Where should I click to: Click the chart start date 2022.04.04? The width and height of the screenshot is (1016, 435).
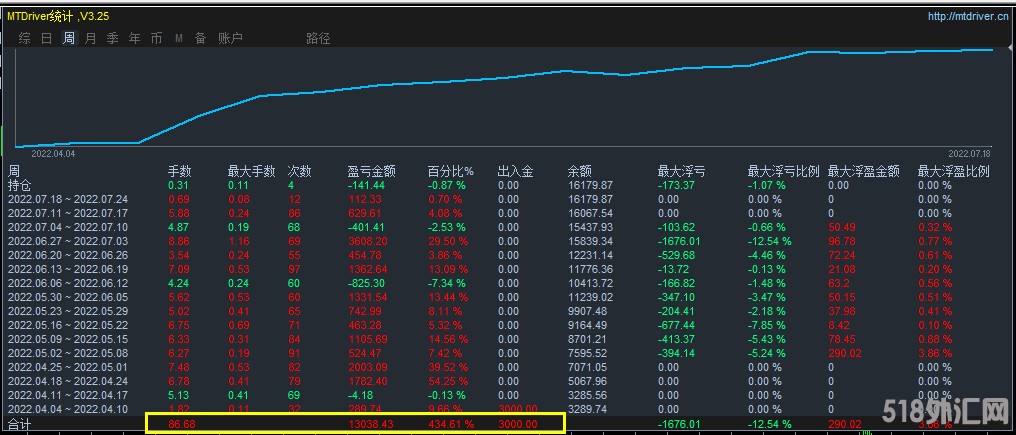[53, 154]
